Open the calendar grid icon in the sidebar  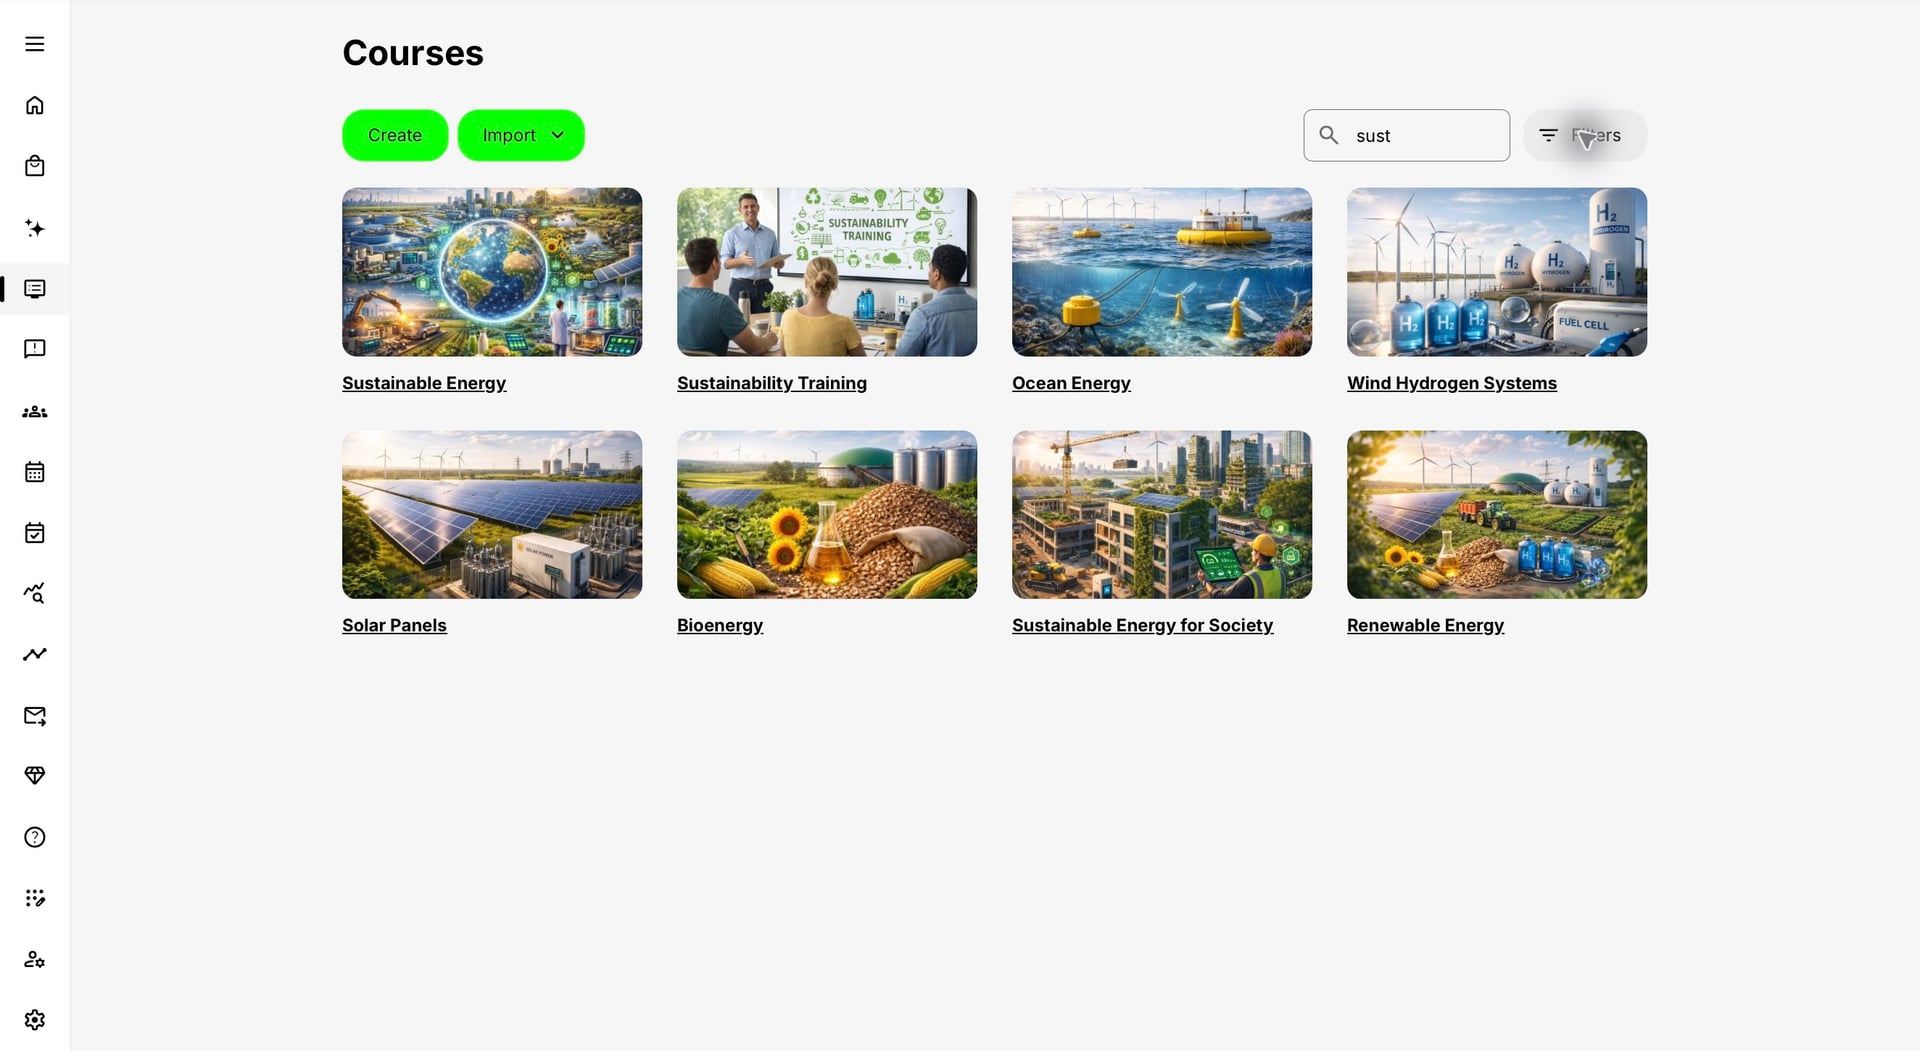(35, 472)
